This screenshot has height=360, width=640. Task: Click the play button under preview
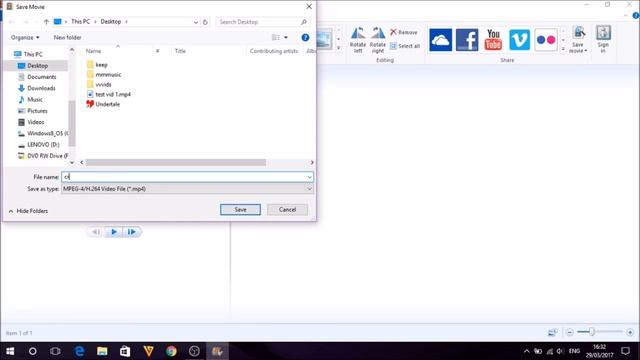[114, 232]
